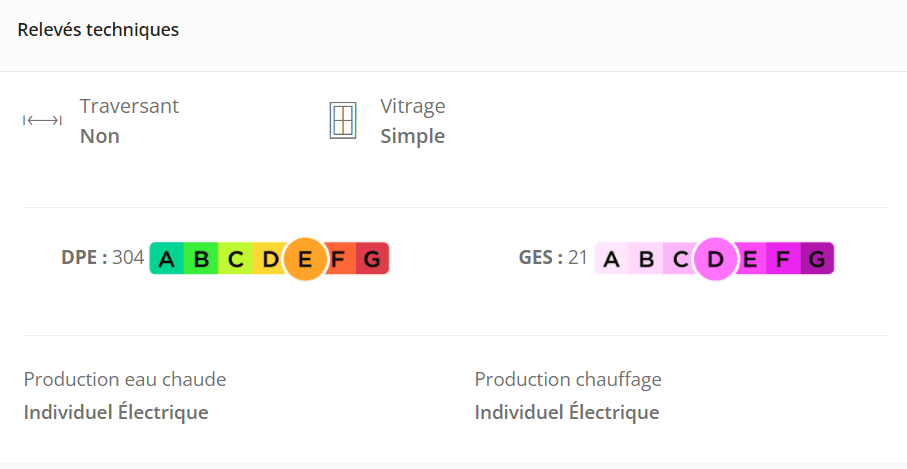Select GES class E magenta swatch
Screen dimensions: 907x469
point(749,260)
